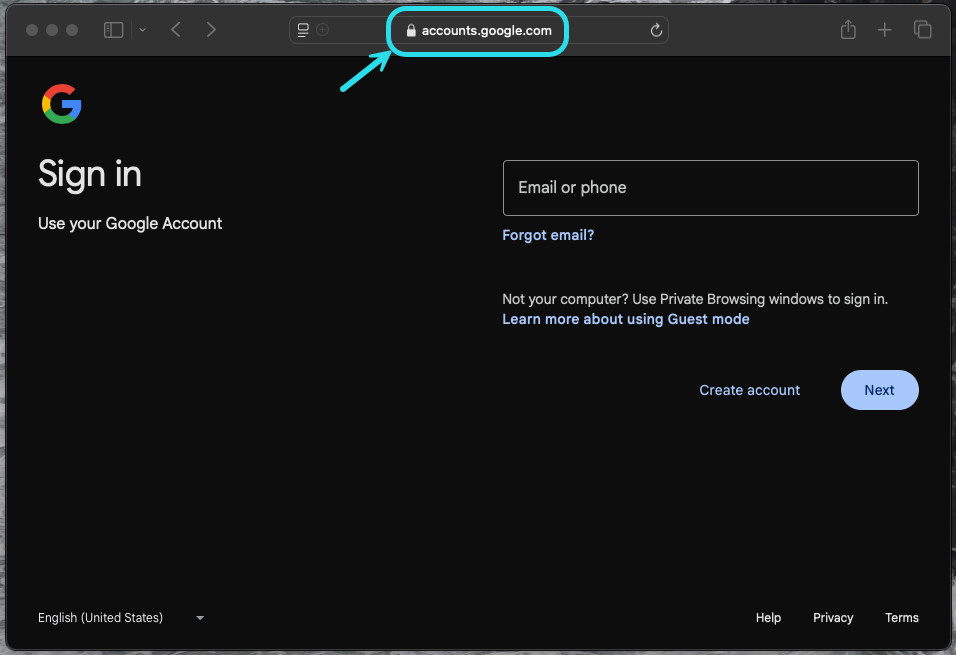
Task: Open Learn more about using Guest mode
Action: [625, 319]
